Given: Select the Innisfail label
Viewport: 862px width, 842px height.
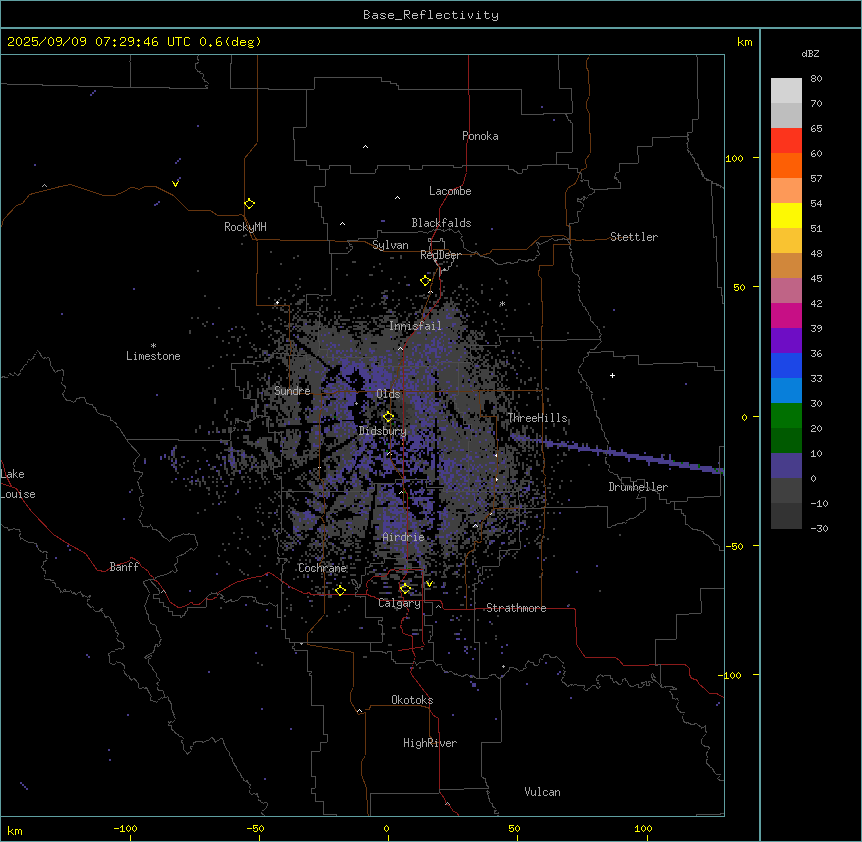Looking at the screenshot, I should coord(415,326).
